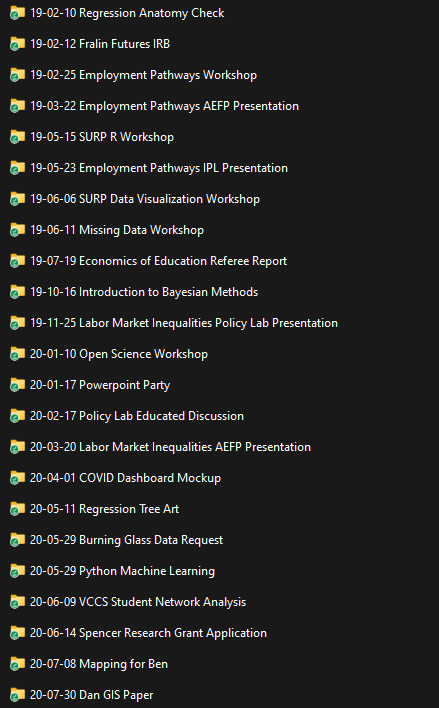Select '19-02-12 Fralin Futures IRB' folder name
439x708 pixels.
point(100,44)
